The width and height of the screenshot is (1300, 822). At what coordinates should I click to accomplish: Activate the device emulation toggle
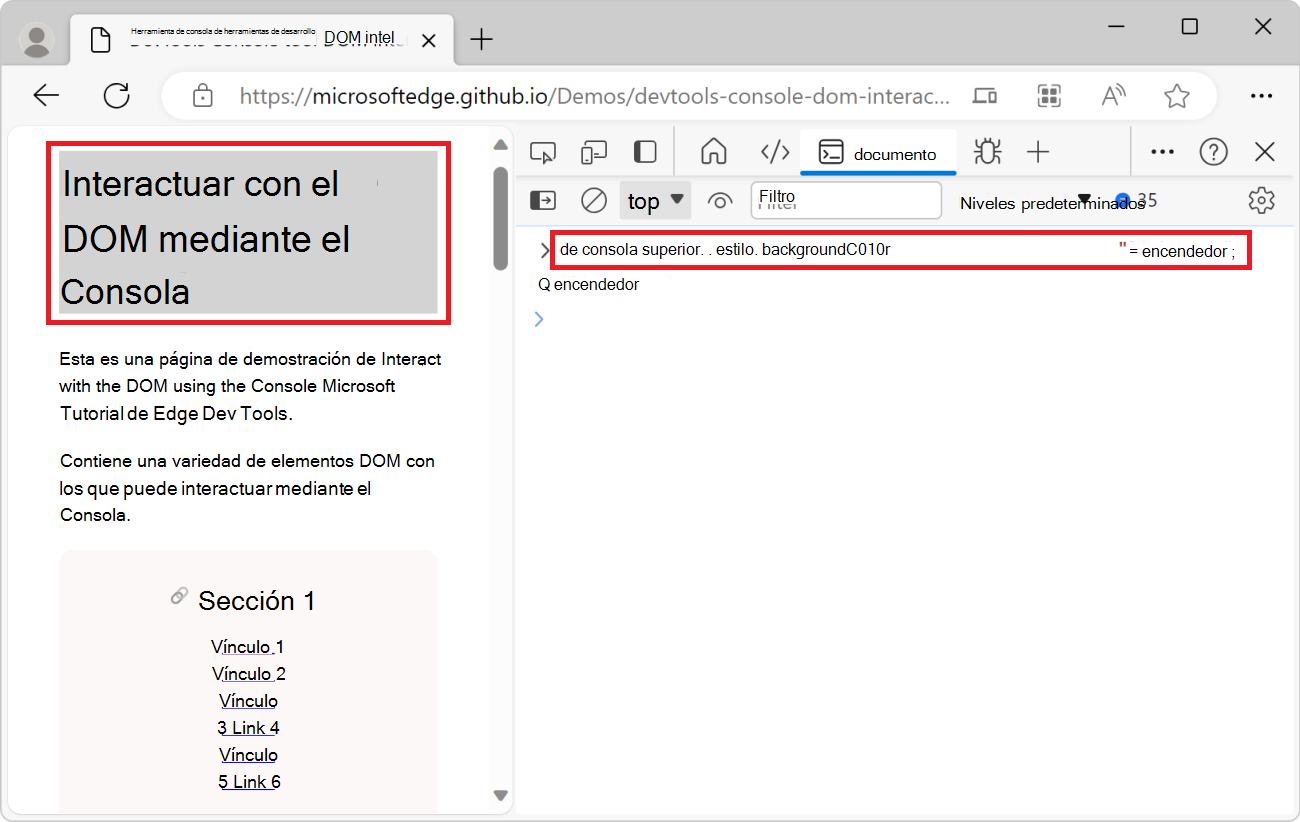point(594,151)
